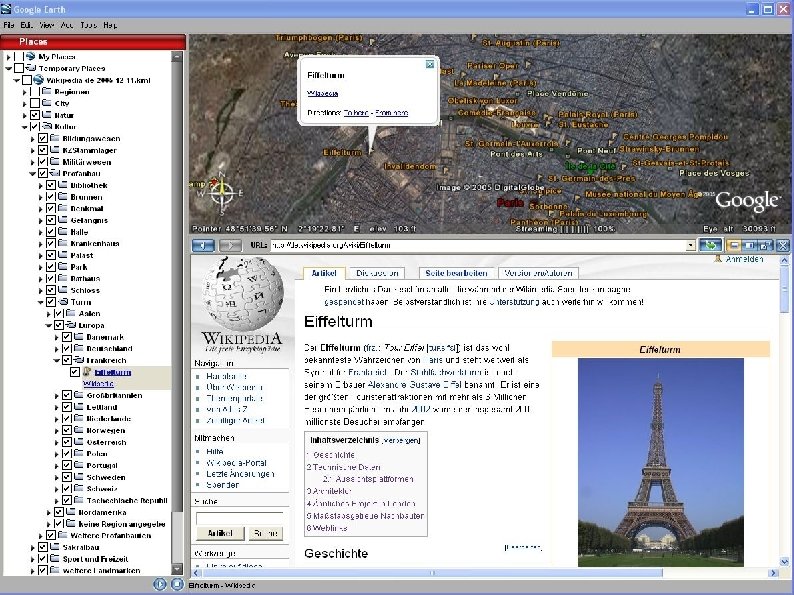This screenshot has height=595, width=794.
Task: Click the compass rose on the map
Action: (x=222, y=192)
